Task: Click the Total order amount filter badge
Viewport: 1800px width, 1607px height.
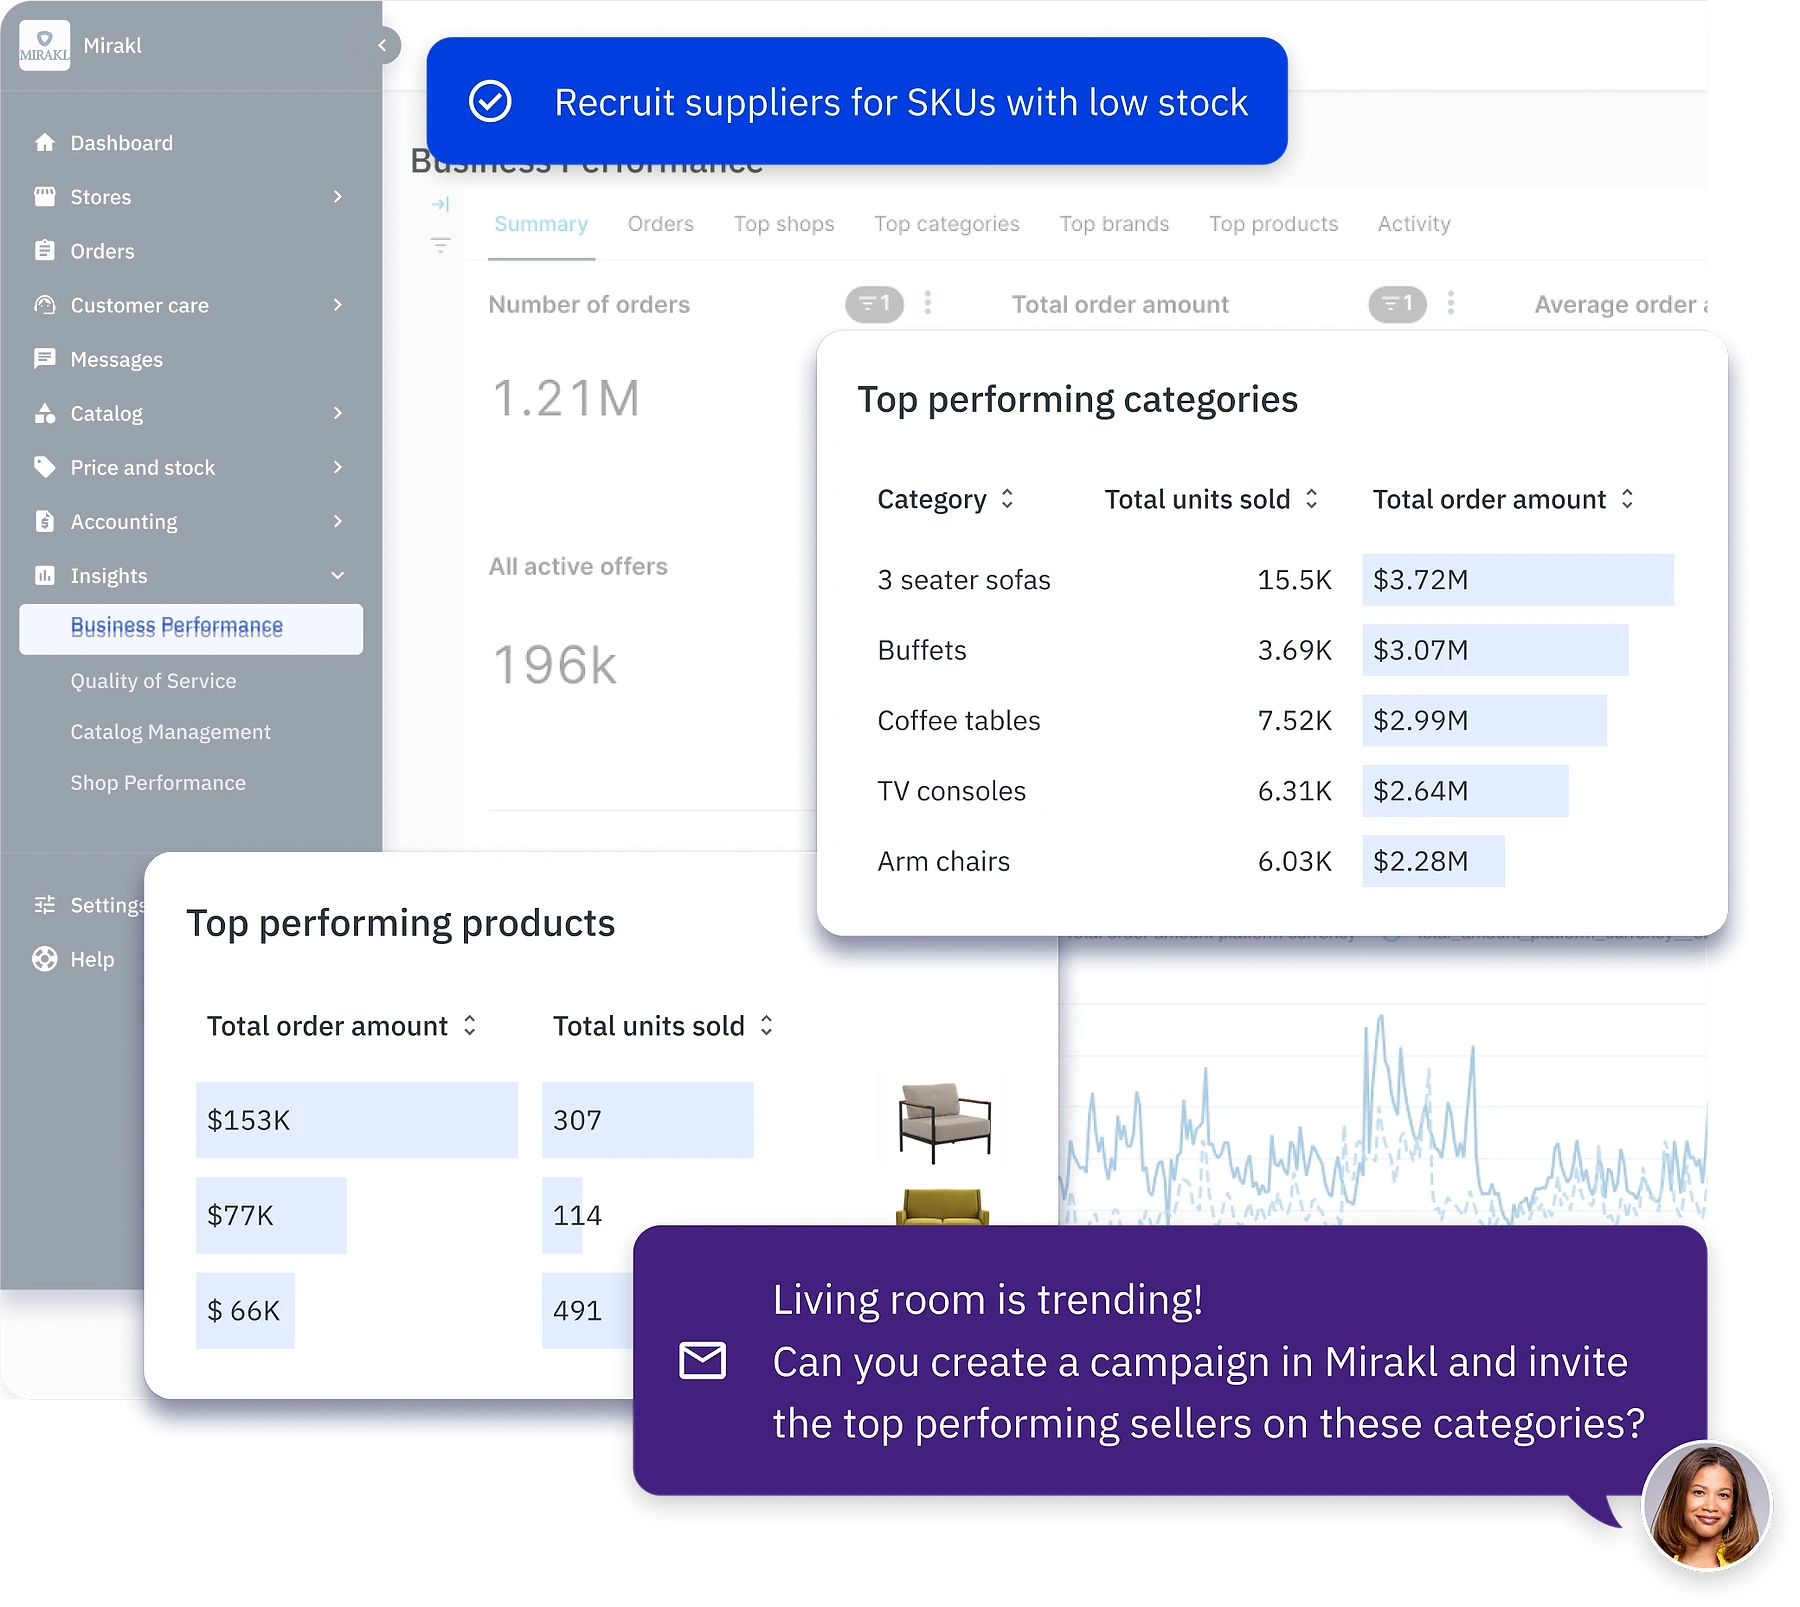Action: (x=1397, y=304)
